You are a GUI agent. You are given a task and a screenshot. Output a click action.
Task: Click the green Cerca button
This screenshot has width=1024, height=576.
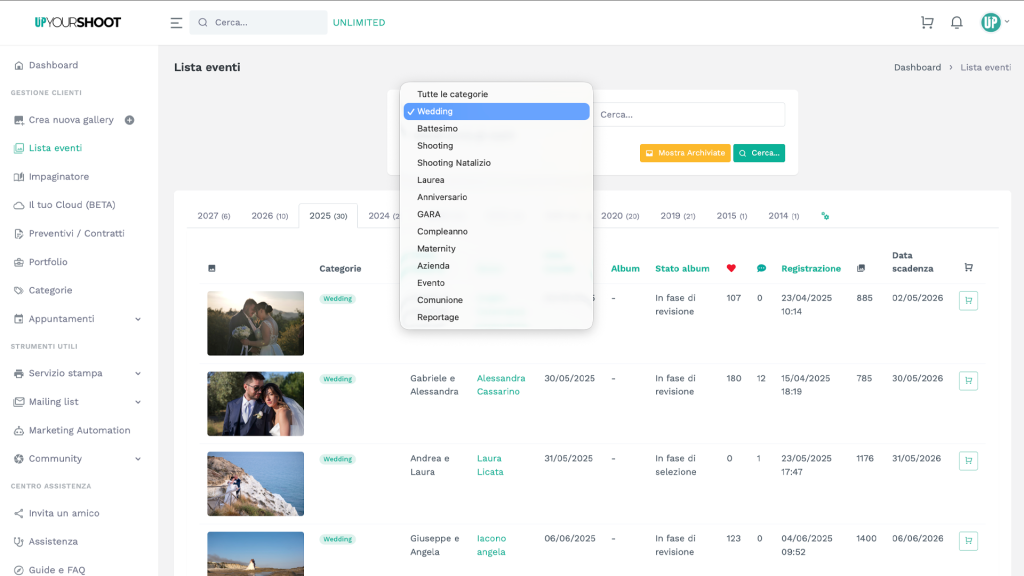pyautogui.click(x=759, y=153)
